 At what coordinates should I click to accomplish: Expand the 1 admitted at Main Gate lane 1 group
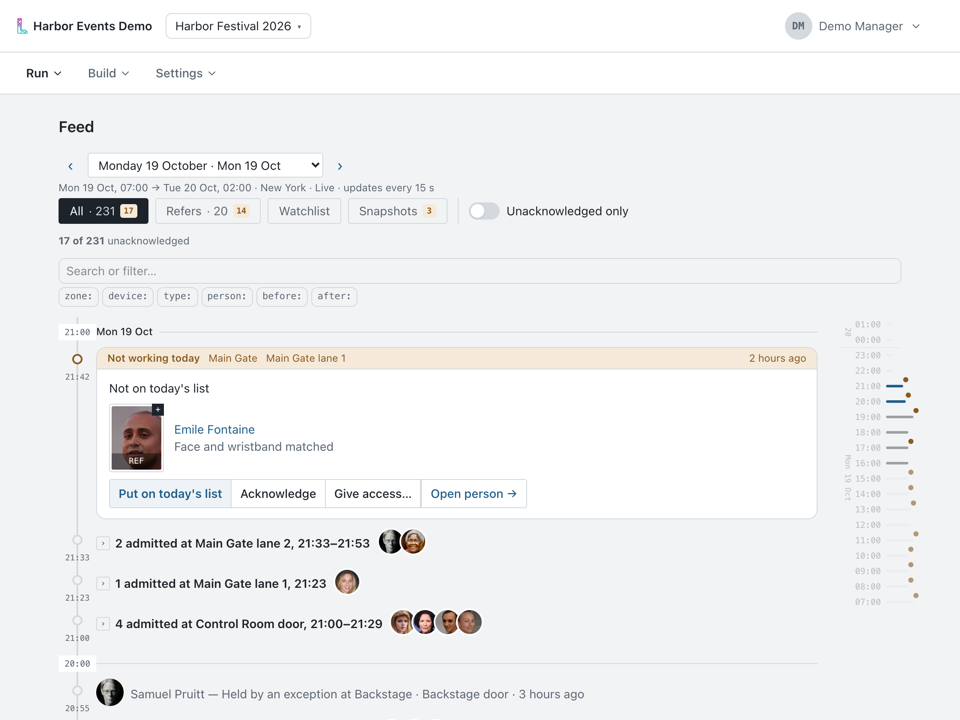(x=103, y=583)
